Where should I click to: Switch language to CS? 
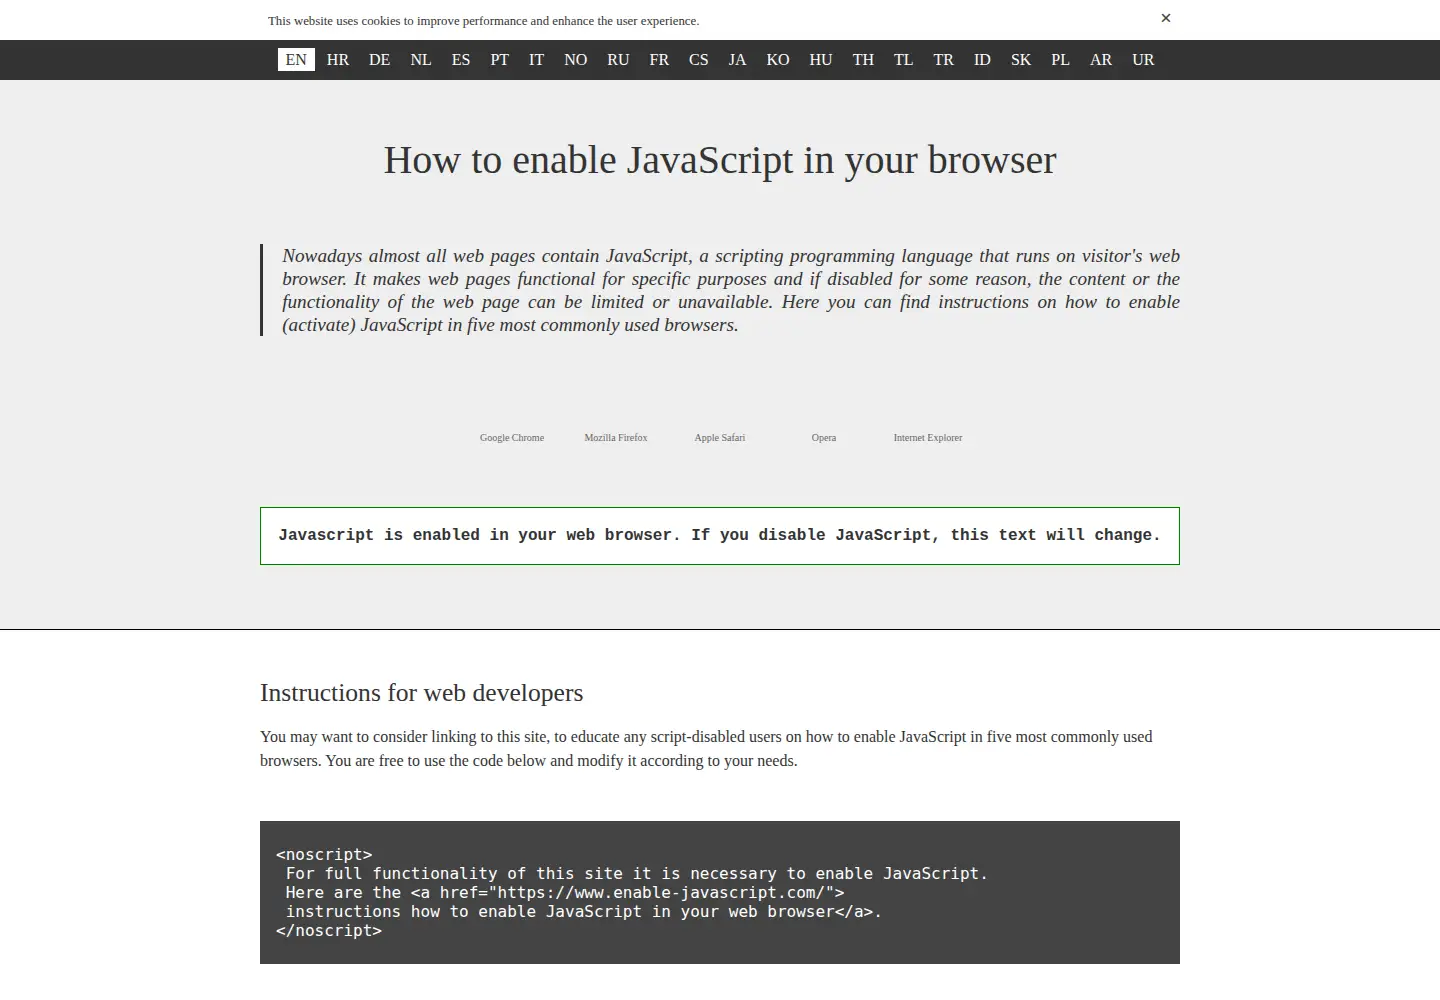(x=699, y=60)
